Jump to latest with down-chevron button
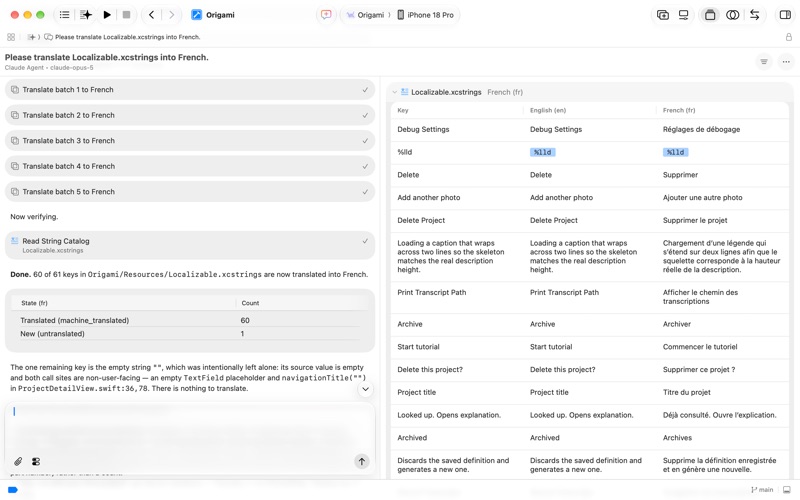Viewport: 800px width, 500px height. (x=365, y=389)
